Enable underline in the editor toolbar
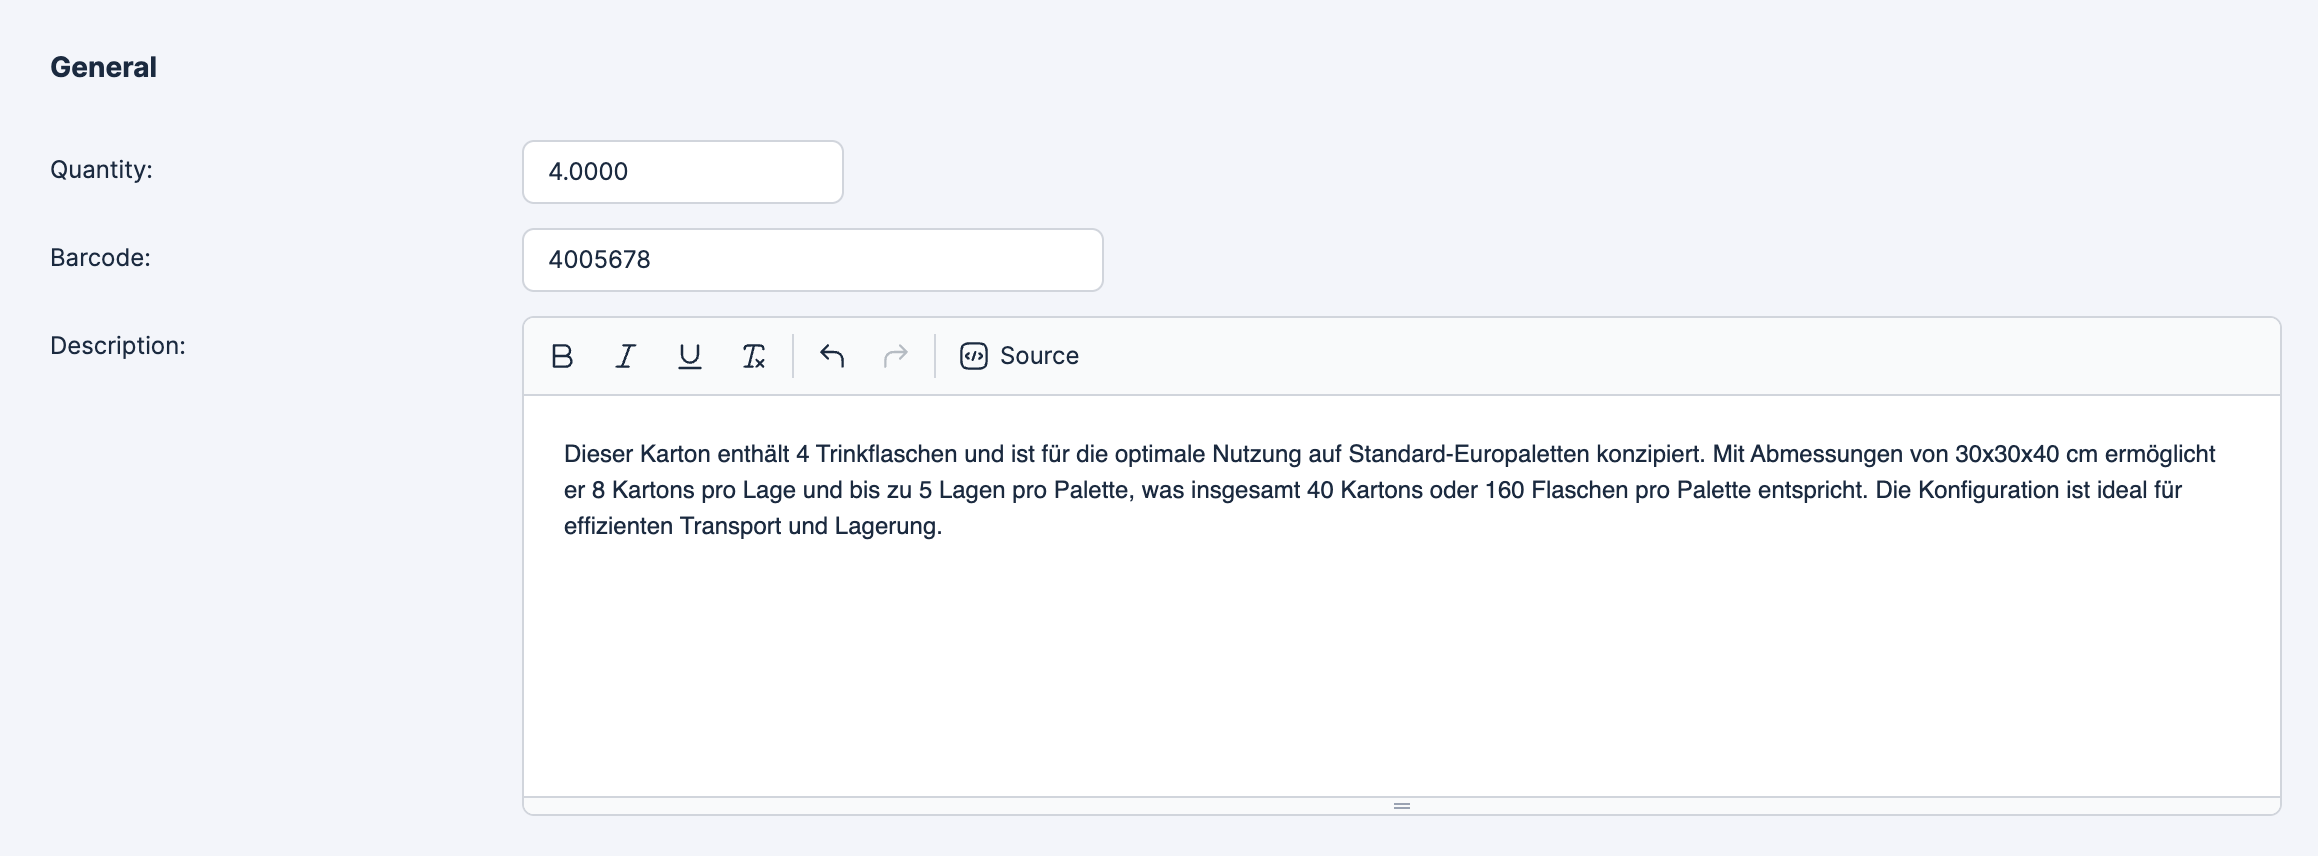 tap(689, 356)
